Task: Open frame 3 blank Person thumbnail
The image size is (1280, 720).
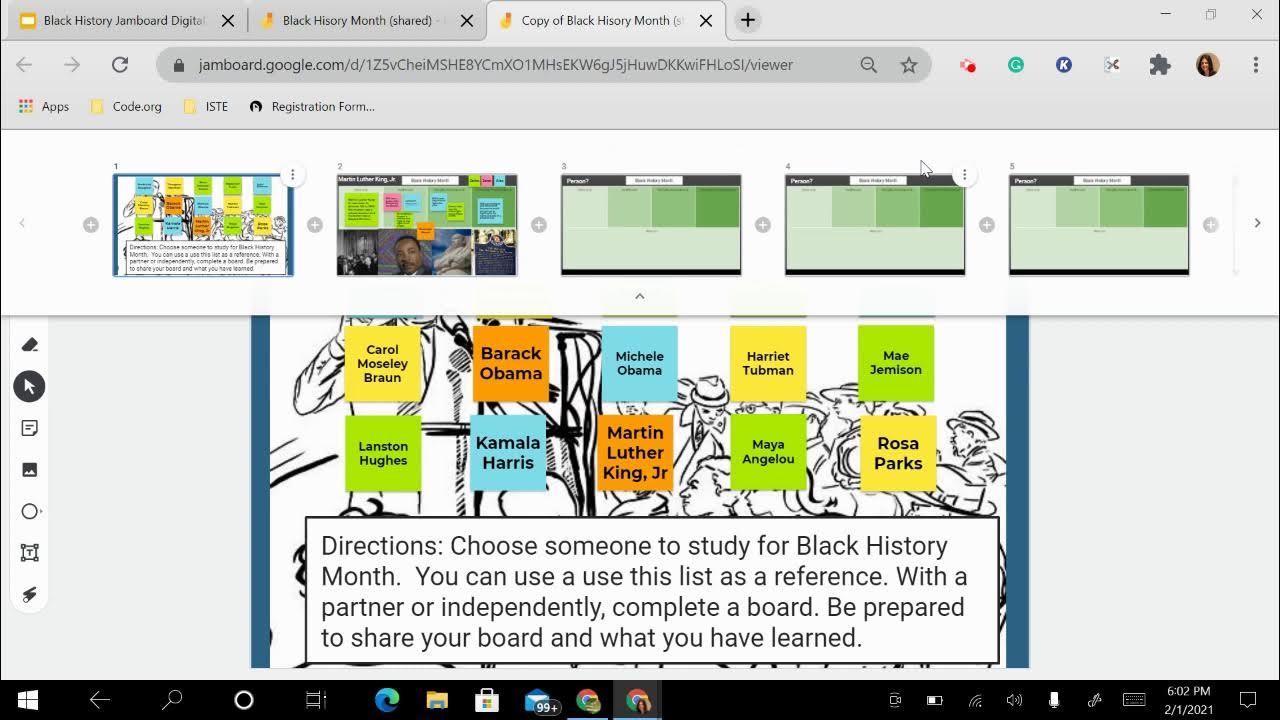Action: (x=651, y=225)
